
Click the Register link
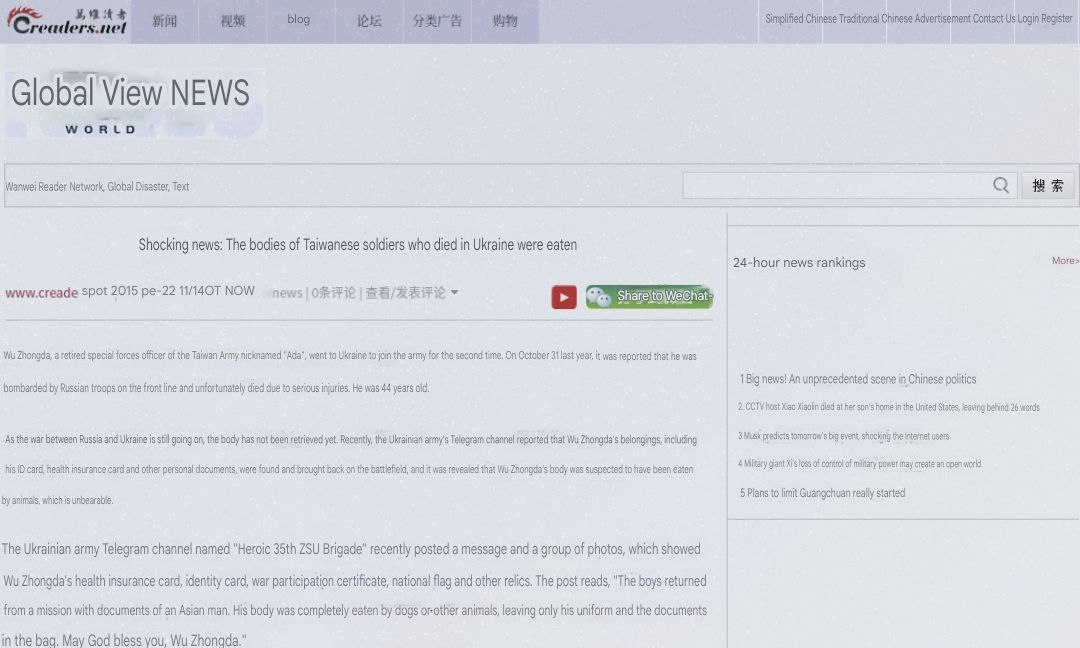pos(1057,19)
